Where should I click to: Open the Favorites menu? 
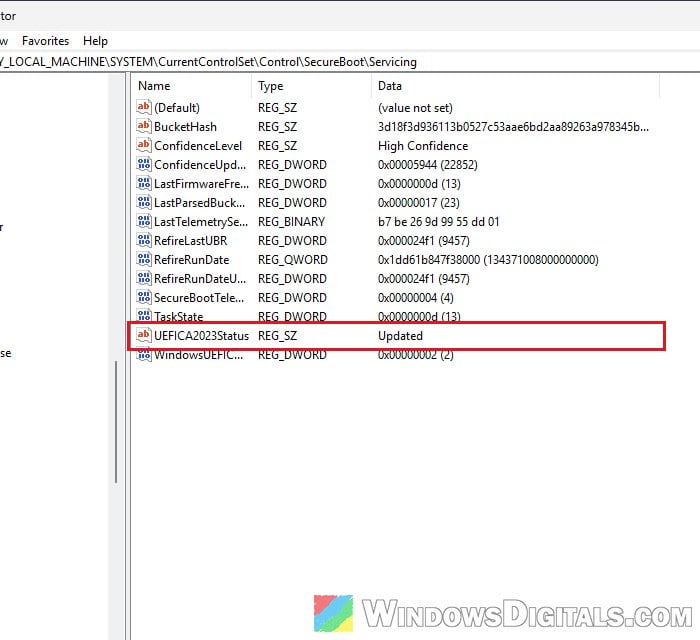(x=46, y=41)
